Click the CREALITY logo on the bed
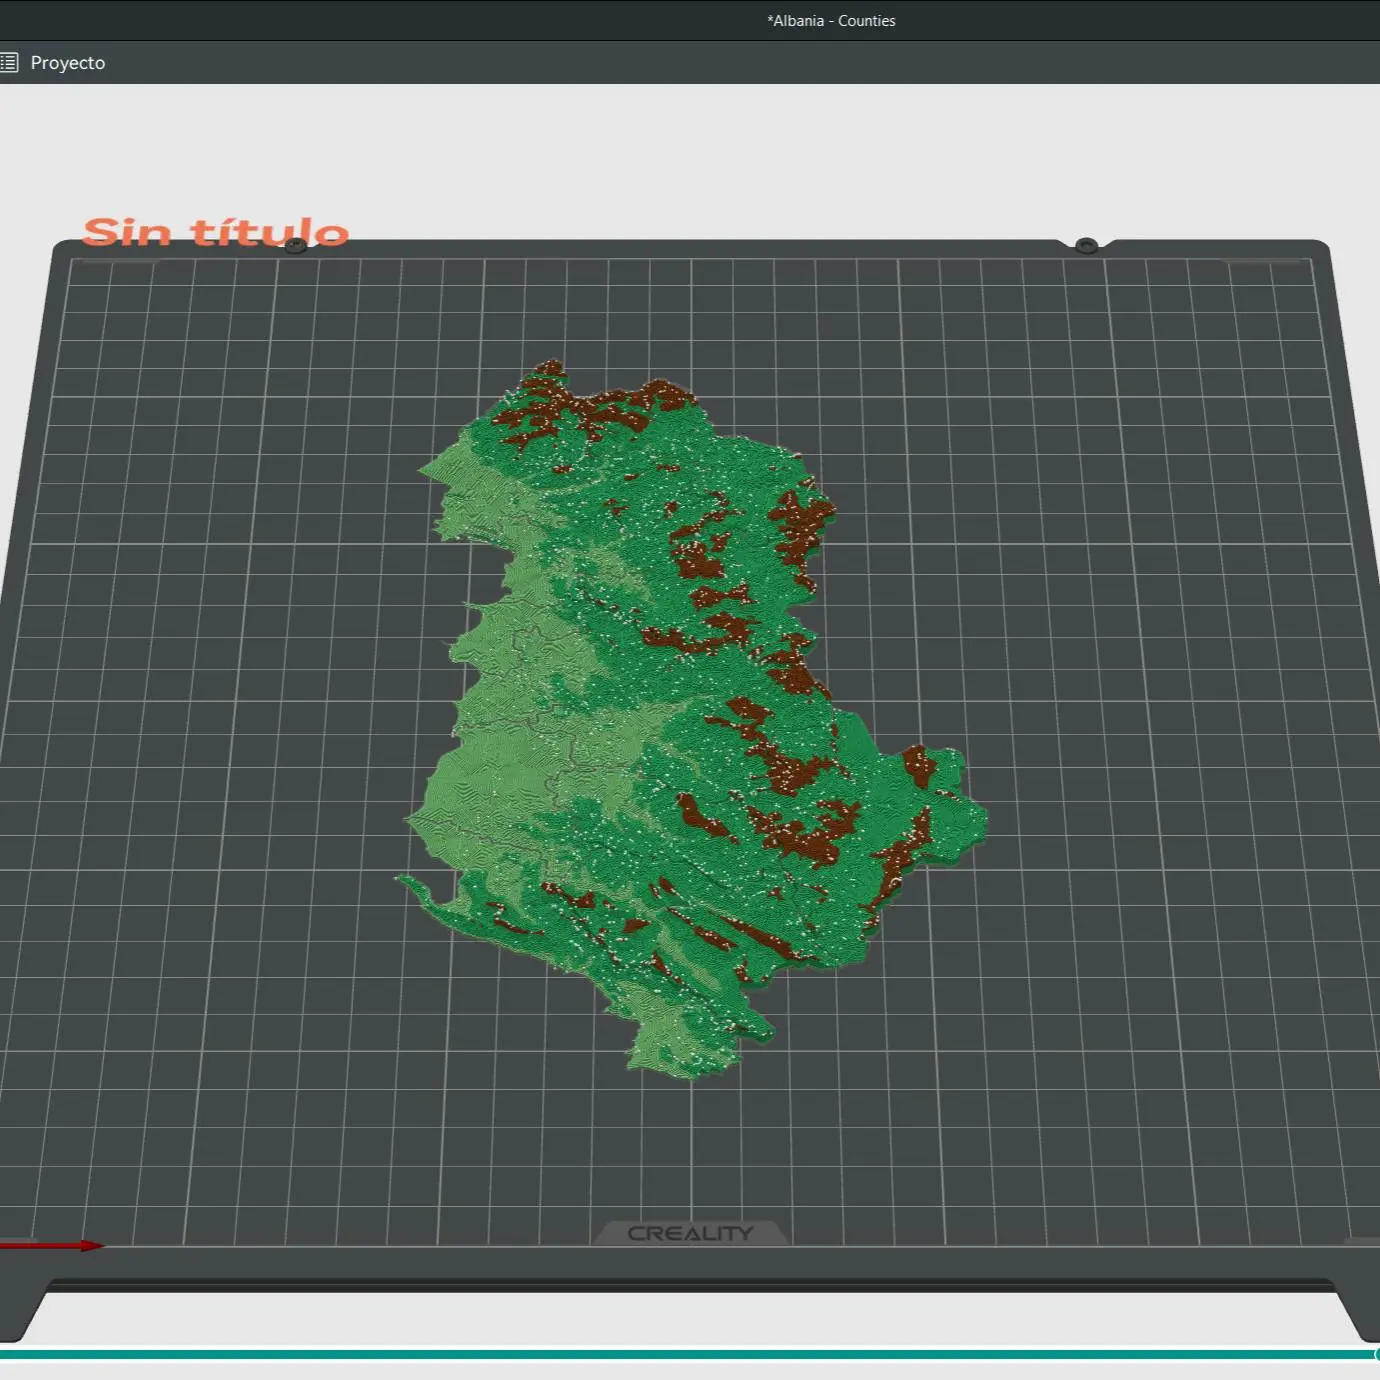Image resolution: width=1380 pixels, height=1380 pixels. [x=690, y=1233]
